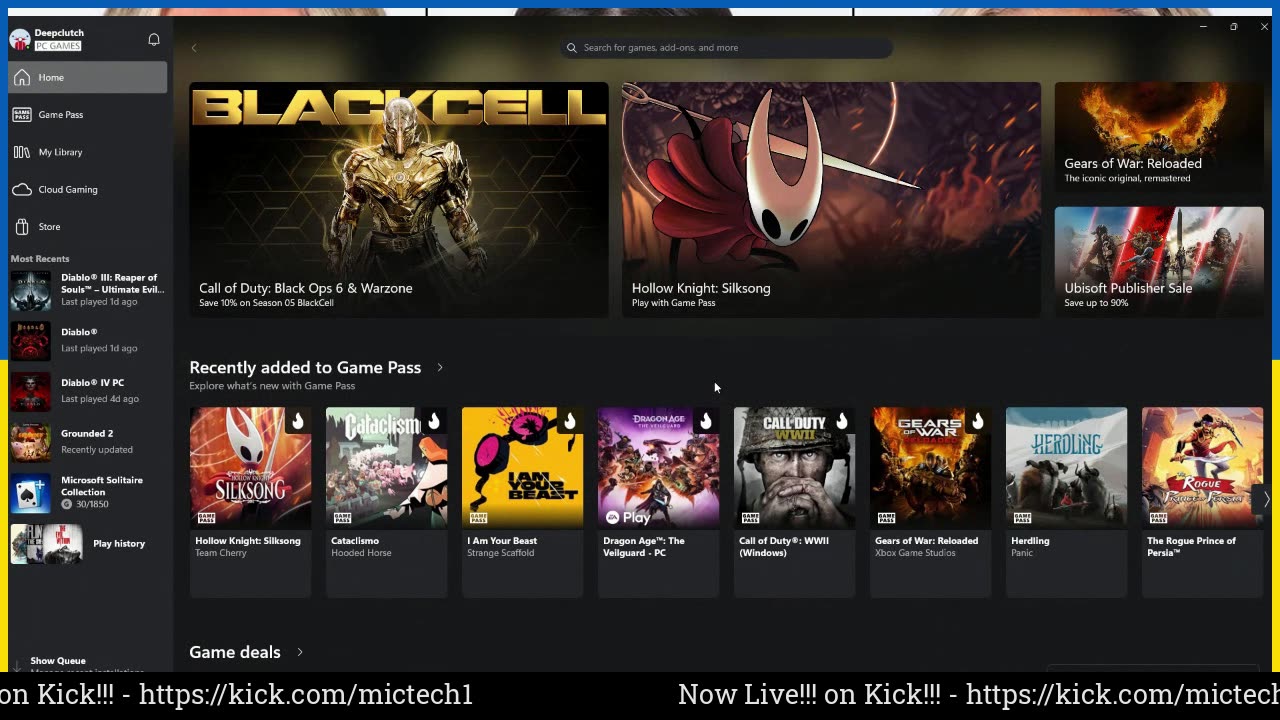Click Game Pass badge on Herdling card
Image resolution: width=1280 pixels, height=720 pixels.
point(1022,517)
